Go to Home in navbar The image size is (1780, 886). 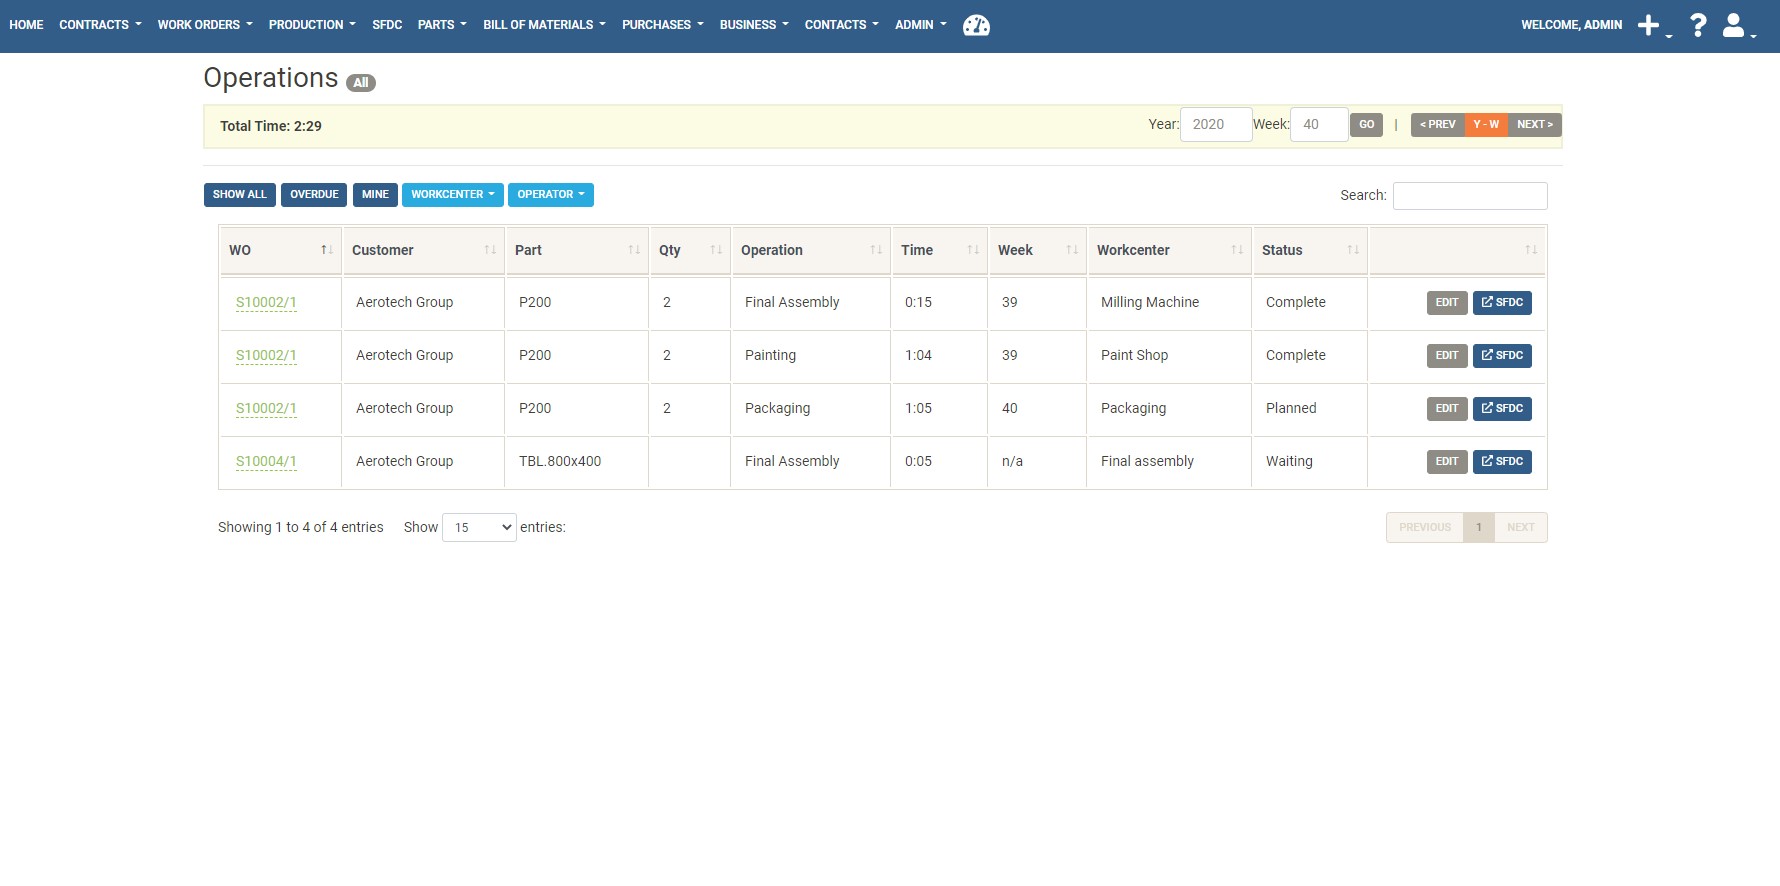pos(26,25)
